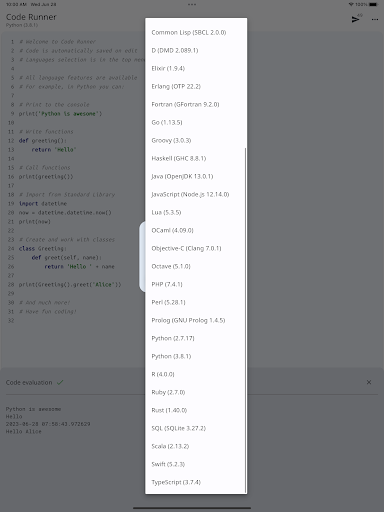
Task: Pick Erlang (OTP 22.2)
Action: click(196, 86)
